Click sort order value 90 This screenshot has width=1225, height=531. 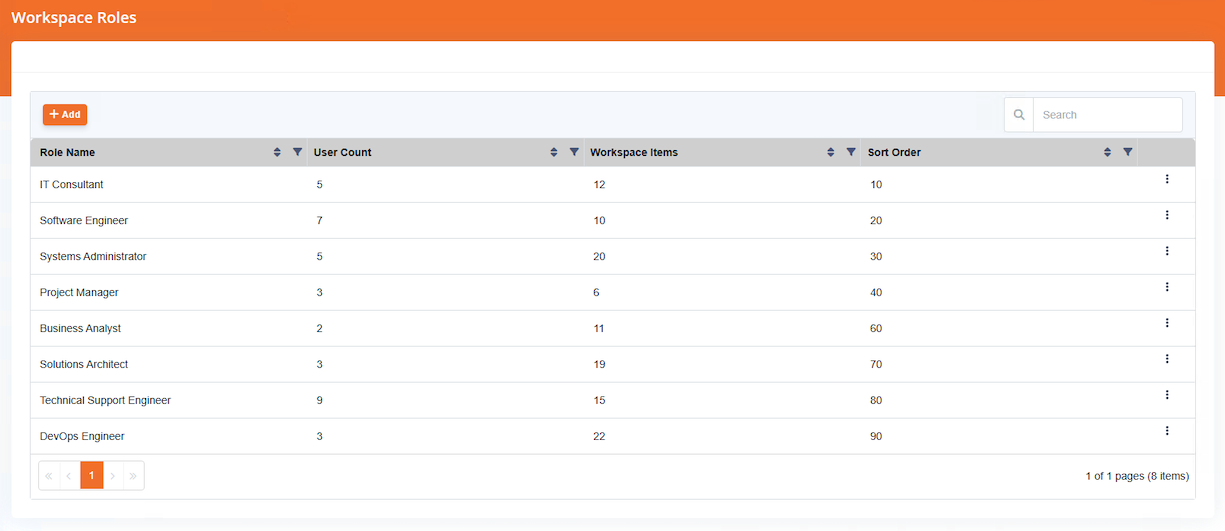876,436
